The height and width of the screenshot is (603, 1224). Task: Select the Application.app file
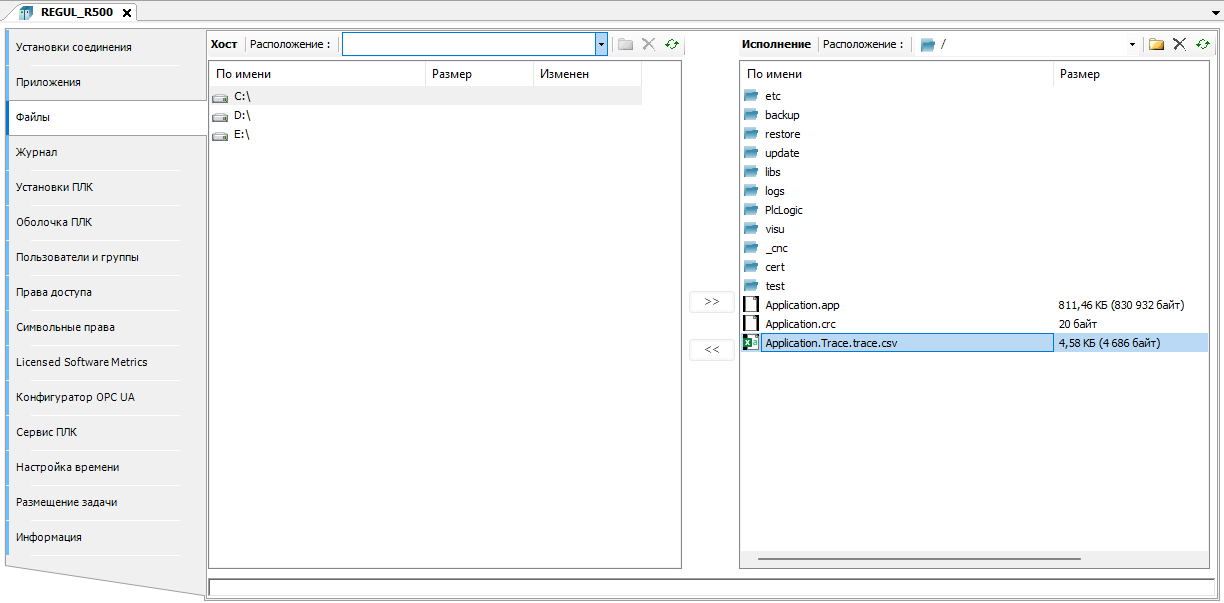click(802, 305)
